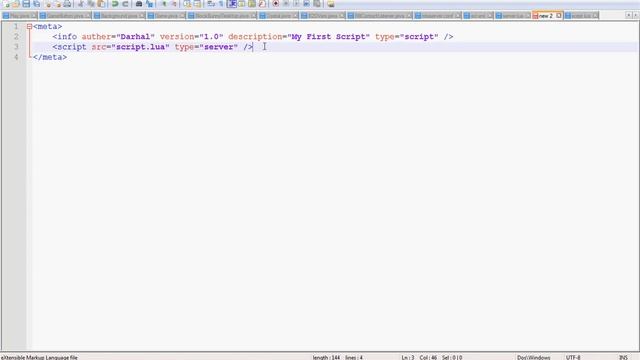Image resolution: width=640 pixels, height=360 pixels.
Task: Click the Paste clipboard toolbar icon
Action: click(x=101, y=4)
